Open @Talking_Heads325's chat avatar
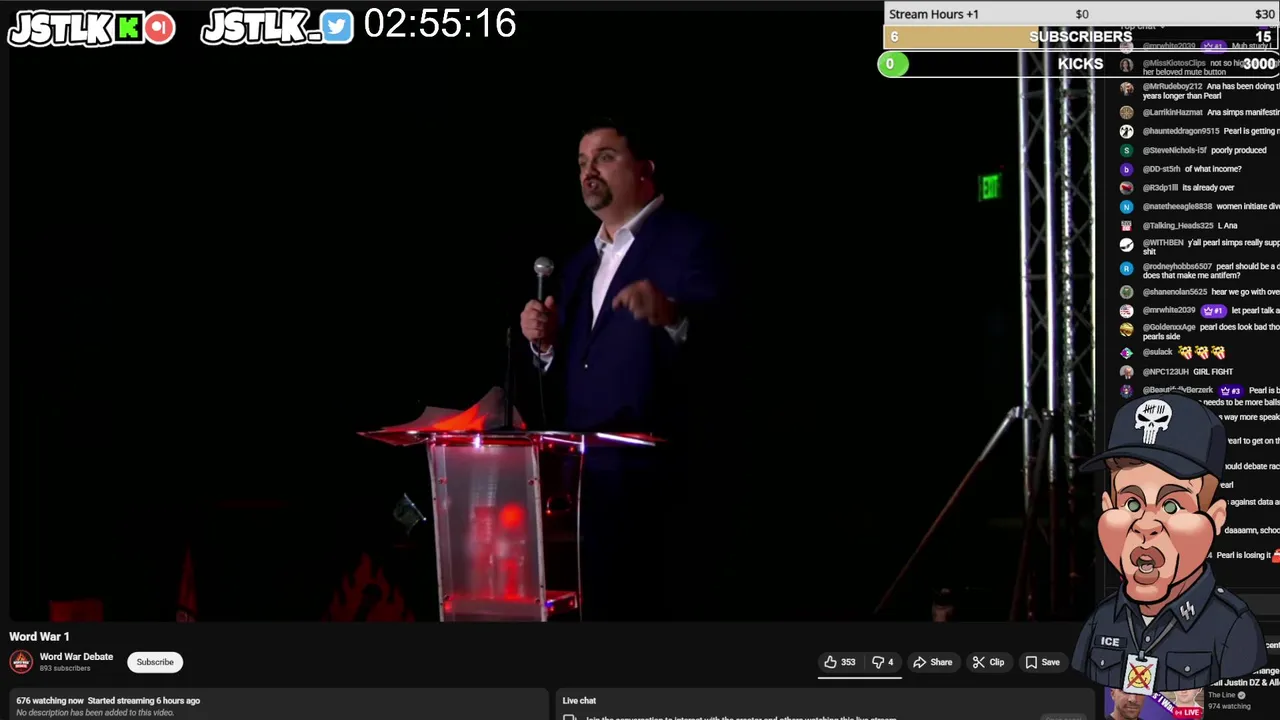 (x=1127, y=226)
